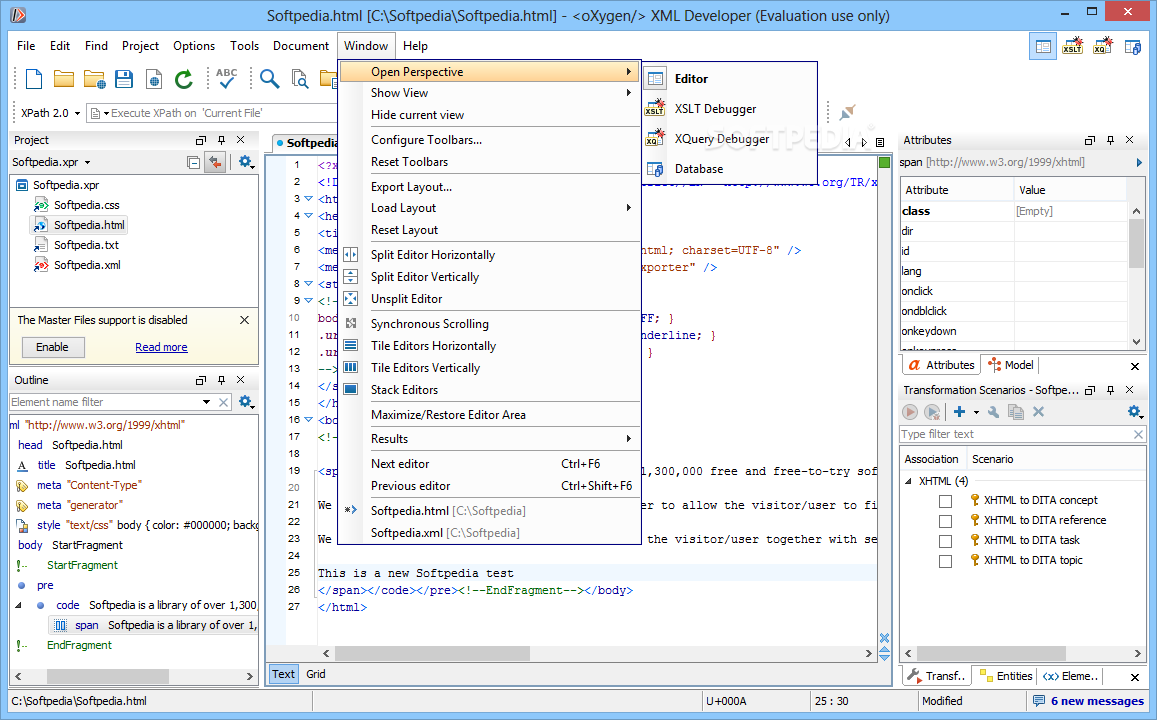Image resolution: width=1157 pixels, height=720 pixels.
Task: Save the file with the floppy disk icon
Action: point(124,79)
